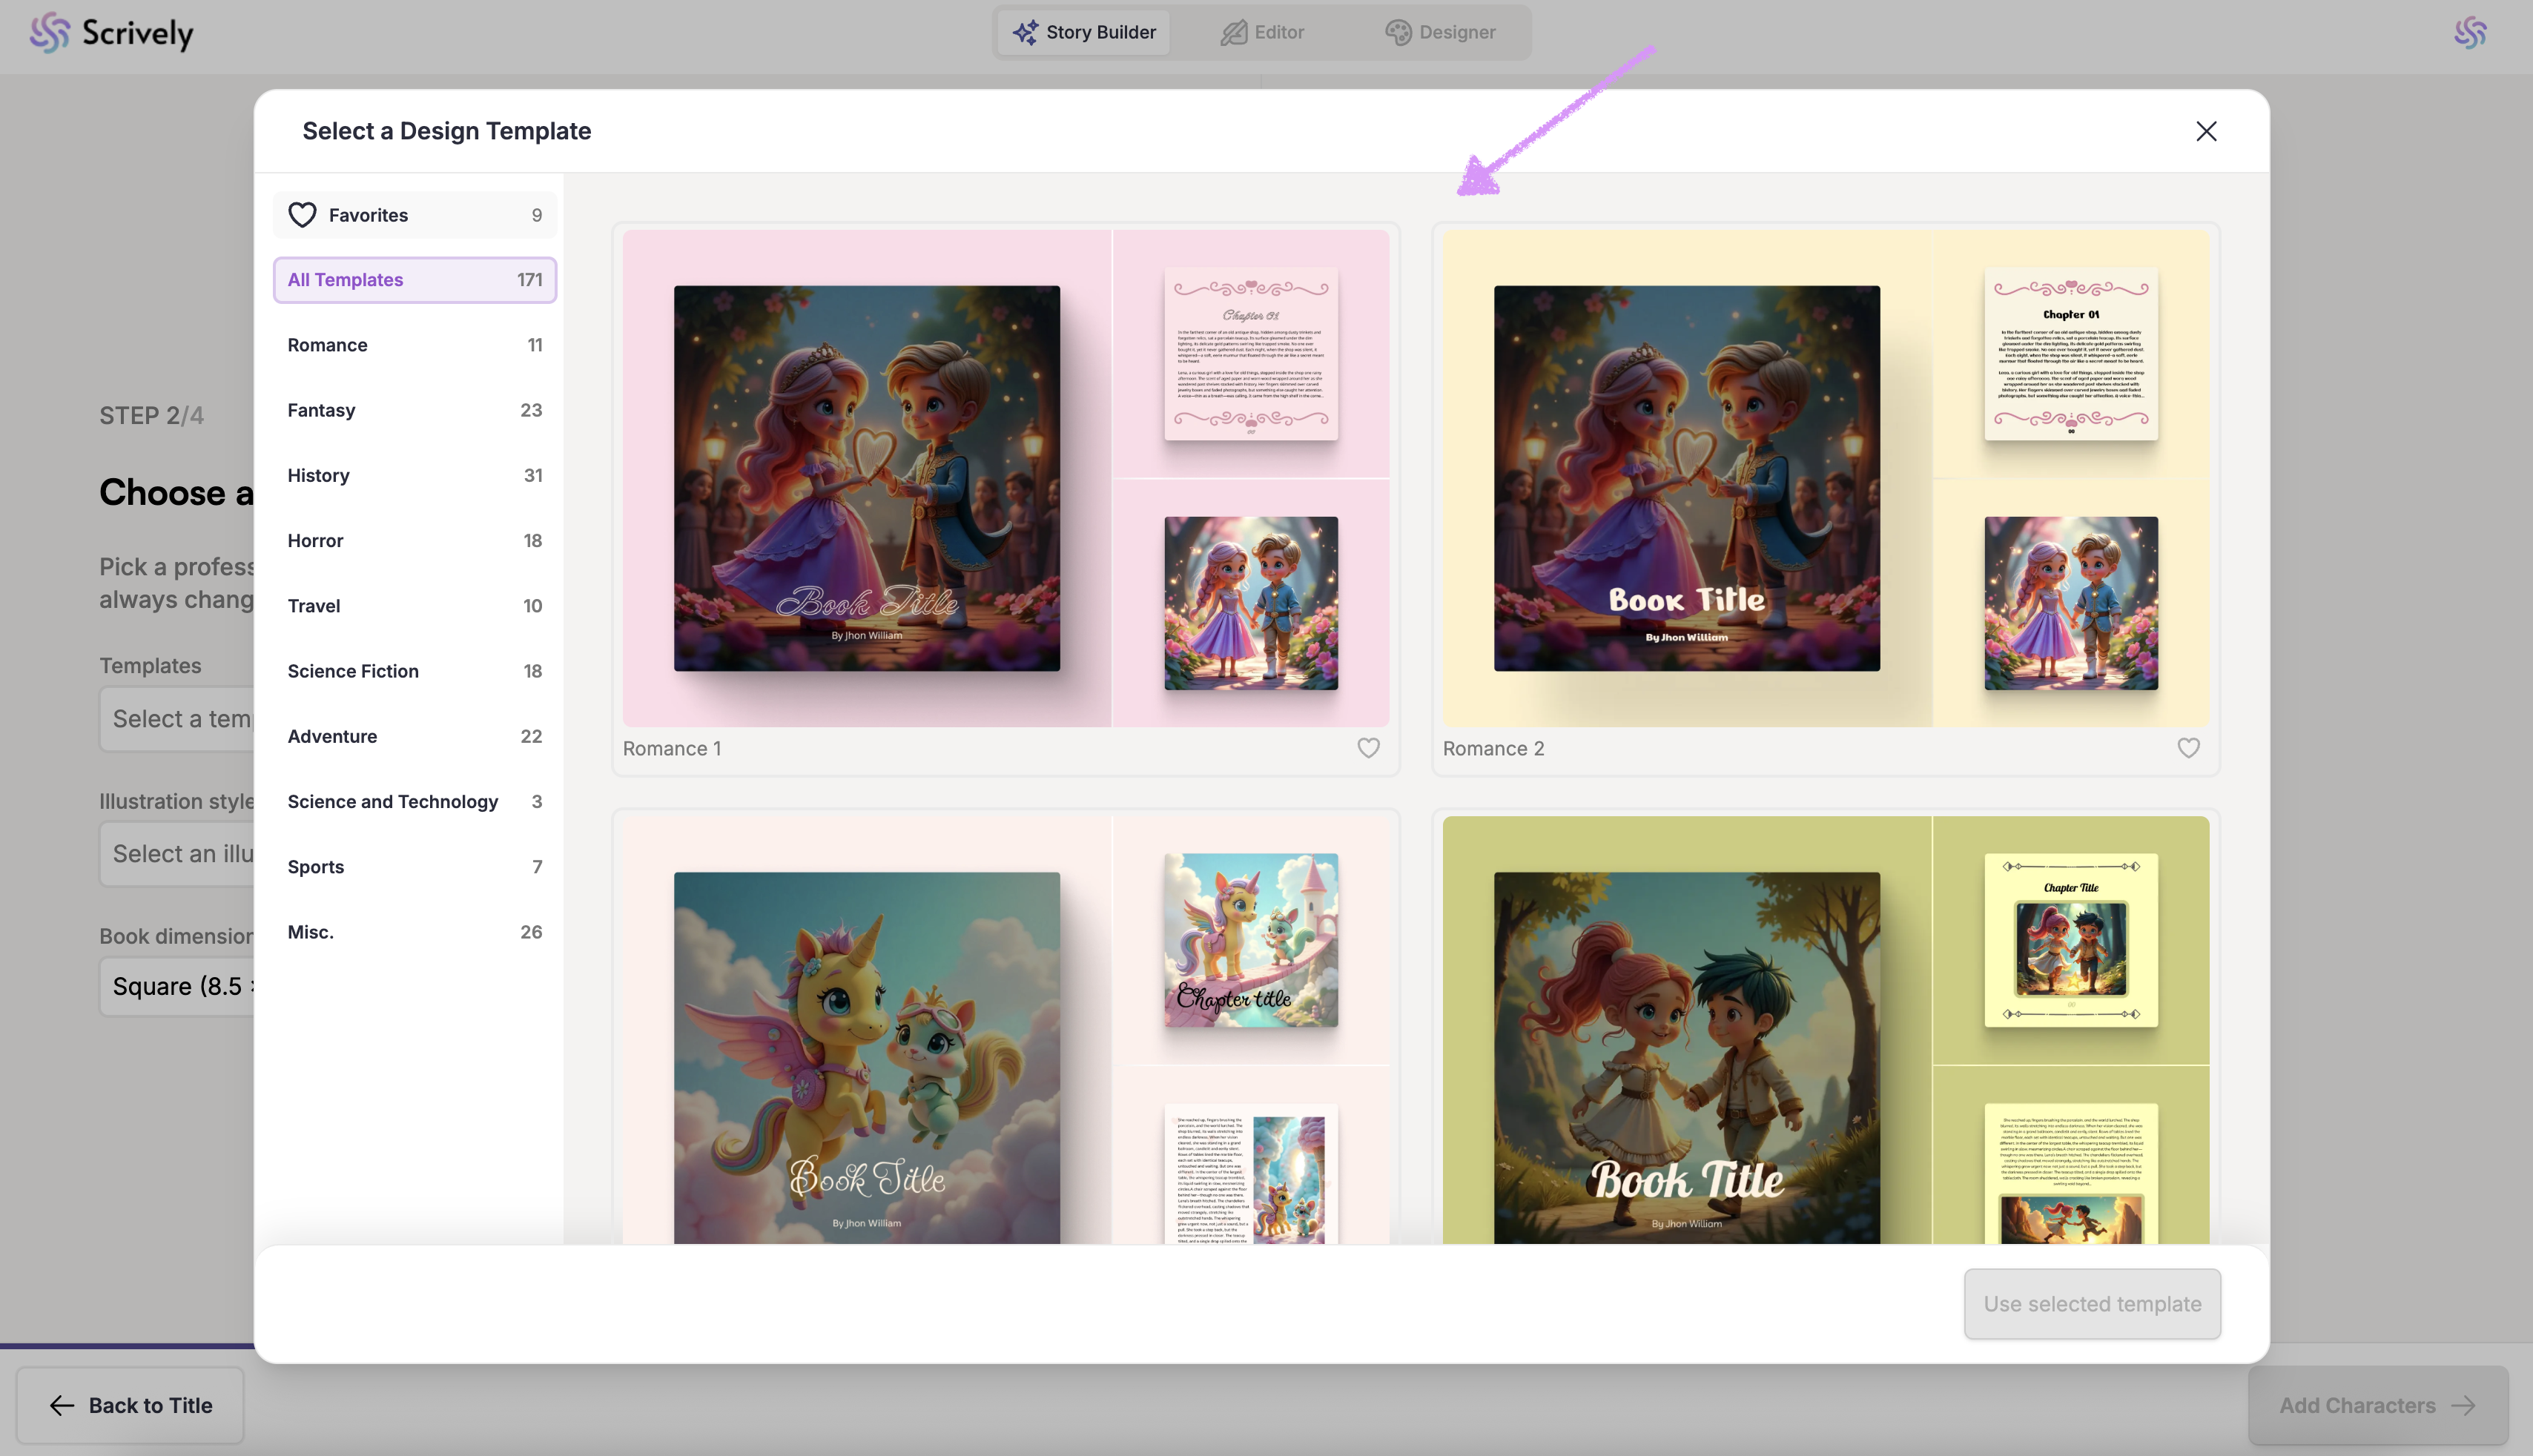Favorite the Romance 1 template
Screen dimensions: 2533x1456
[x=1367, y=748]
